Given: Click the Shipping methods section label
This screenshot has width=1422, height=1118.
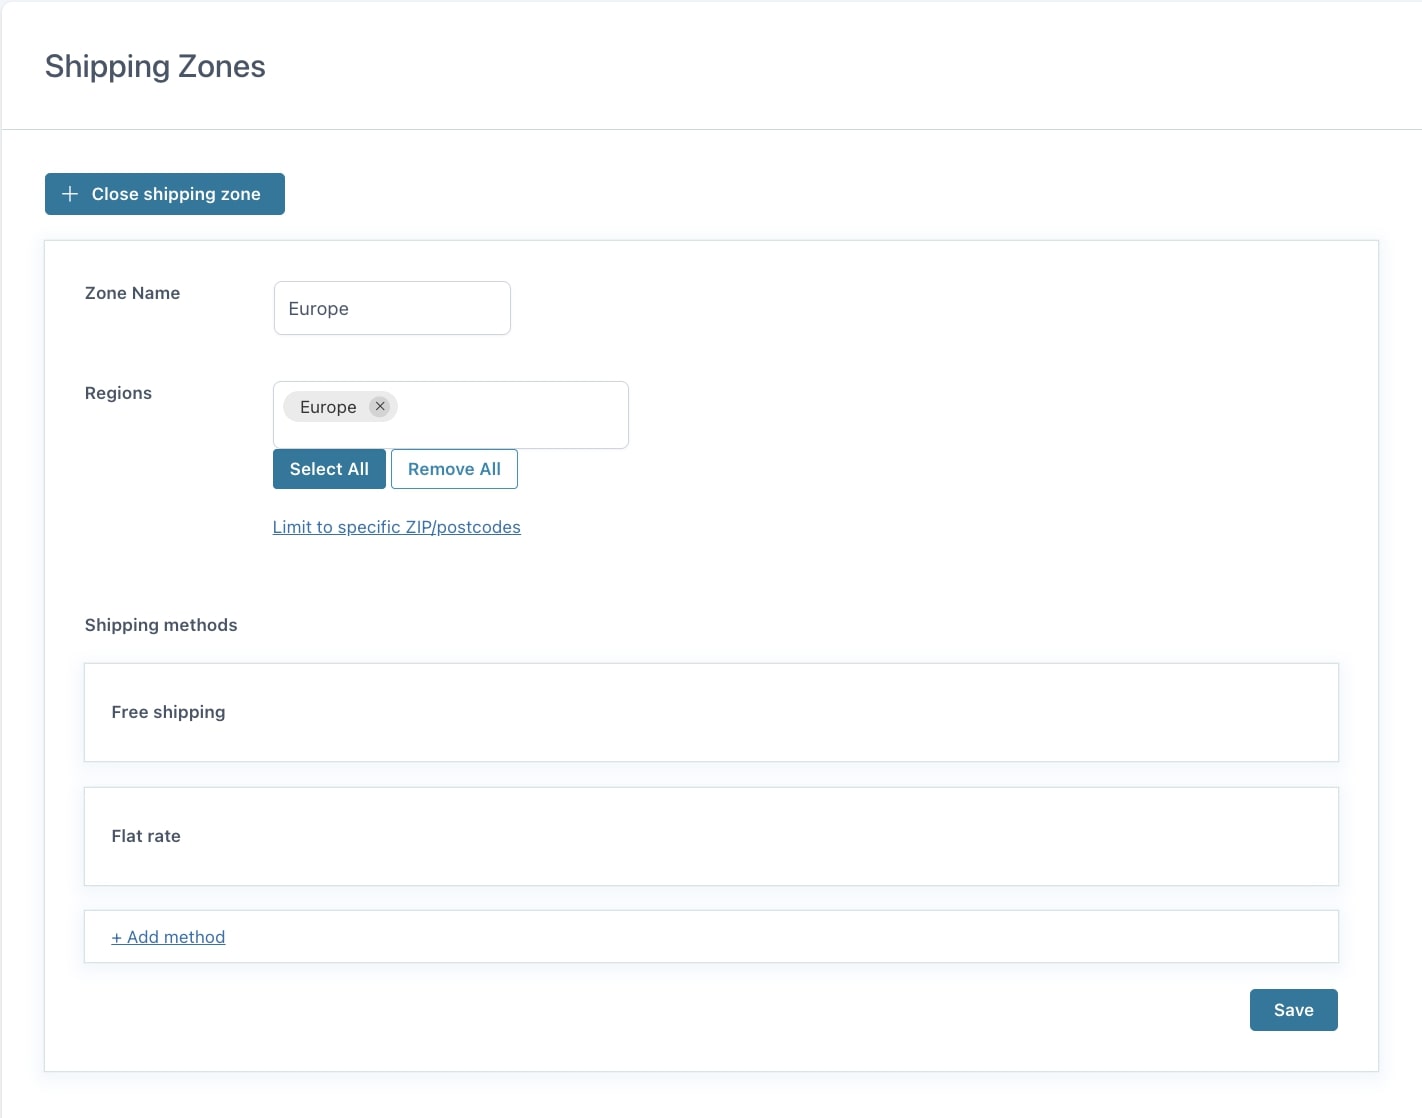Looking at the screenshot, I should [x=161, y=625].
